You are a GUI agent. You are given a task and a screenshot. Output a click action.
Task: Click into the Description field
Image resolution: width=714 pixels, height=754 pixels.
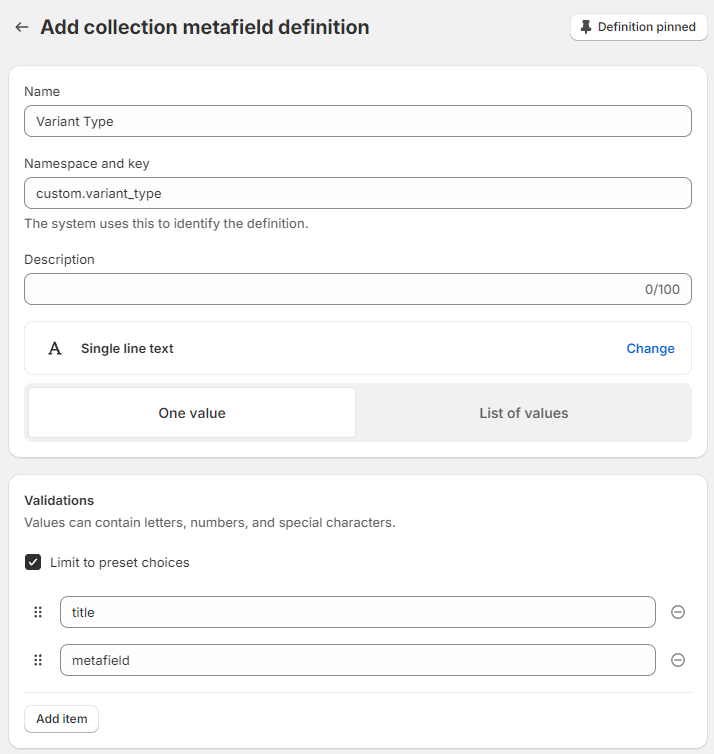point(330,289)
